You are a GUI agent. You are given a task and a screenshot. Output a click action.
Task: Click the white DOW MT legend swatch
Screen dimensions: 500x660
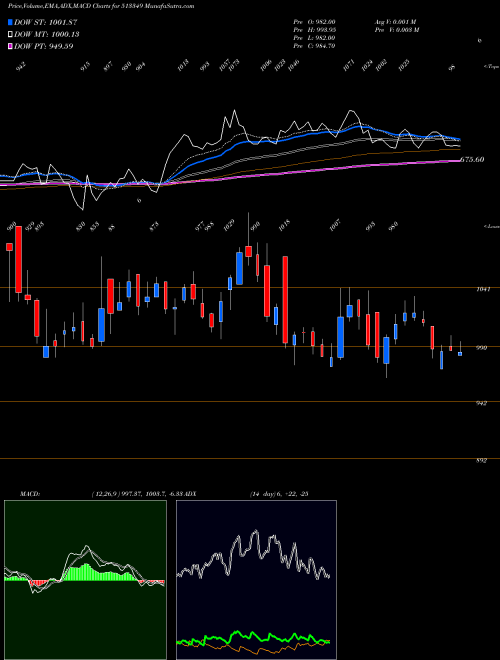(10, 34)
